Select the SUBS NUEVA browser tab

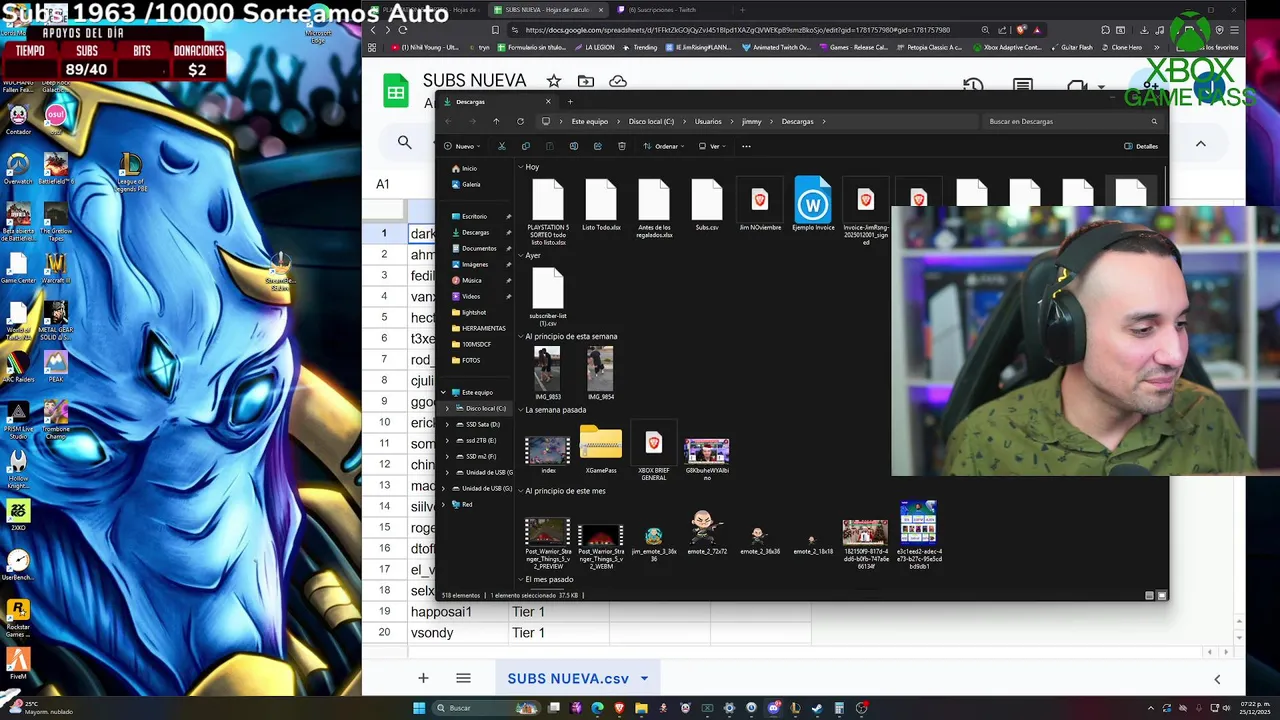(547, 10)
